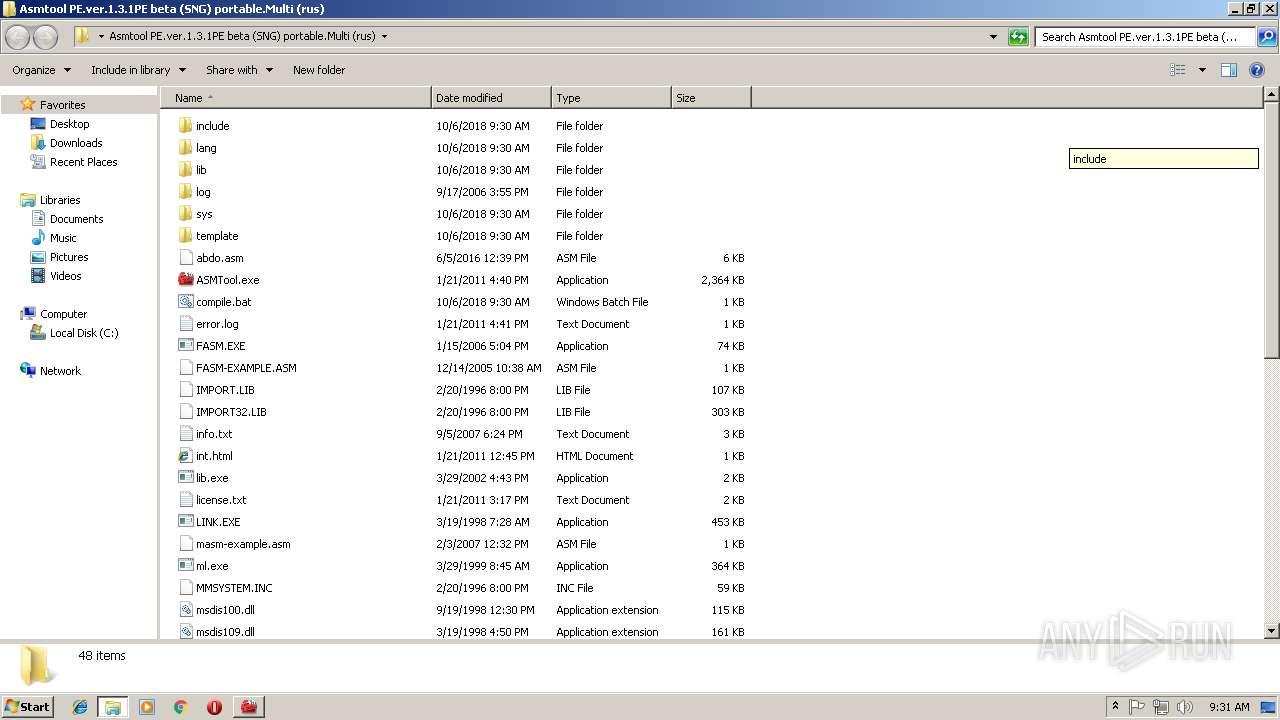Screen dimensions: 1280x720
Task: Sort by the Name column header
Action: click(x=295, y=98)
